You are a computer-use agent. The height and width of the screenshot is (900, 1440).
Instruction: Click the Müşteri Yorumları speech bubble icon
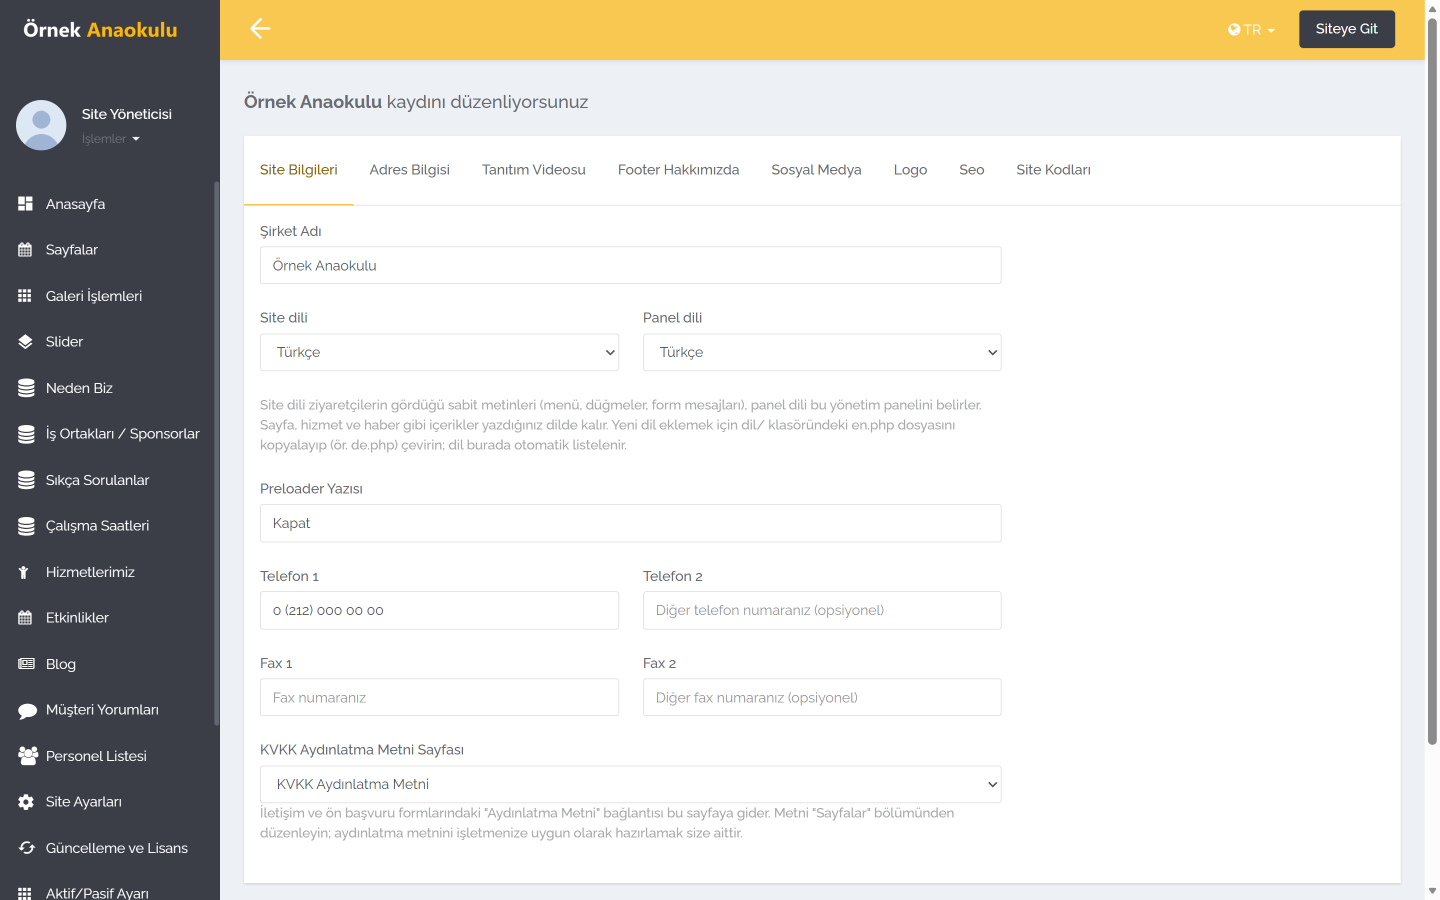pyautogui.click(x=26, y=710)
